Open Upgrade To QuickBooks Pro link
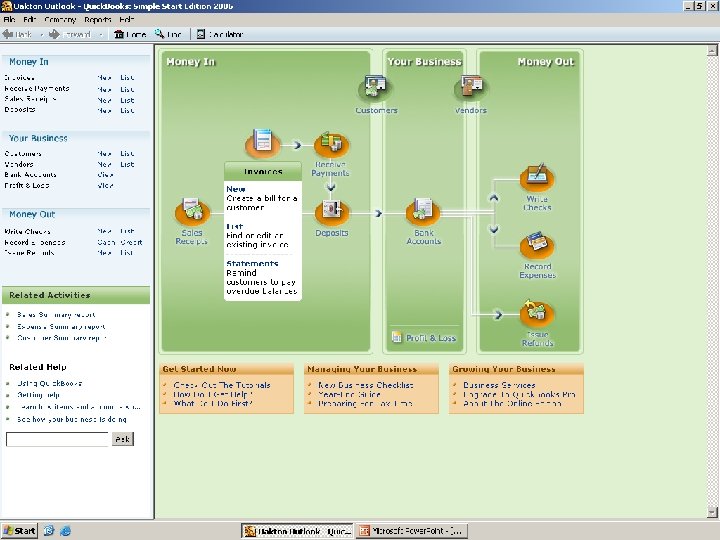 pos(519,394)
